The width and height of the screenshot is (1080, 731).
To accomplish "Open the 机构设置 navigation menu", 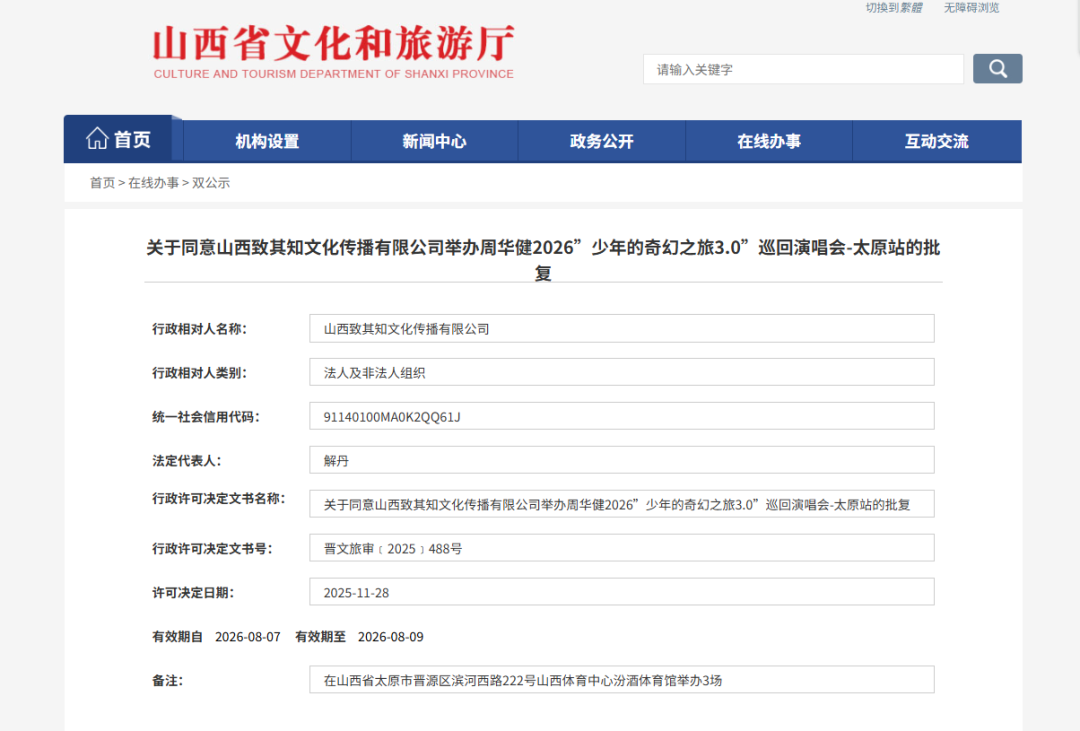I will 266,141.
